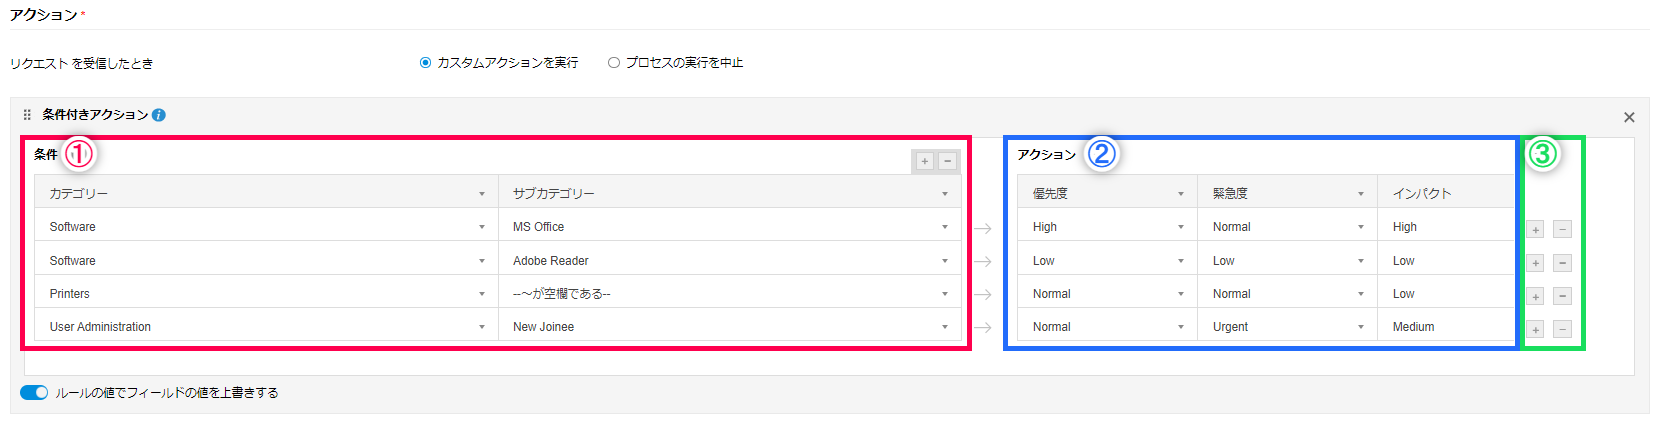Click the インパクト column header

1444,193
